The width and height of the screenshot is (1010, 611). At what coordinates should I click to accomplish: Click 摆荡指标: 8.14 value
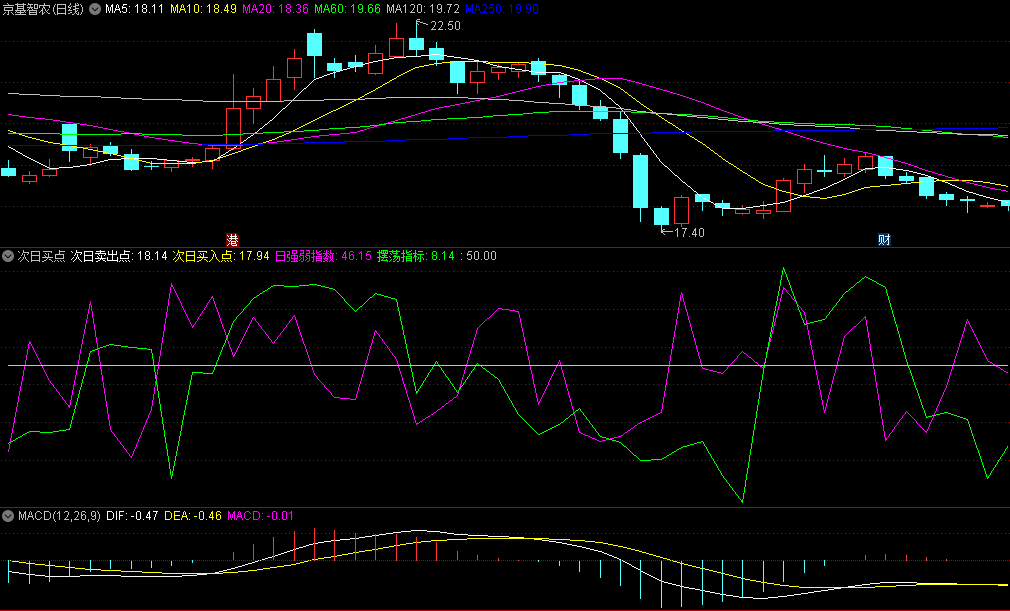(x=415, y=256)
